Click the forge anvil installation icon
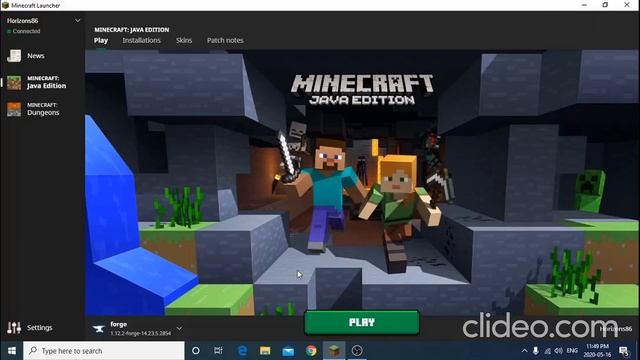640x360 pixels. (x=98, y=328)
